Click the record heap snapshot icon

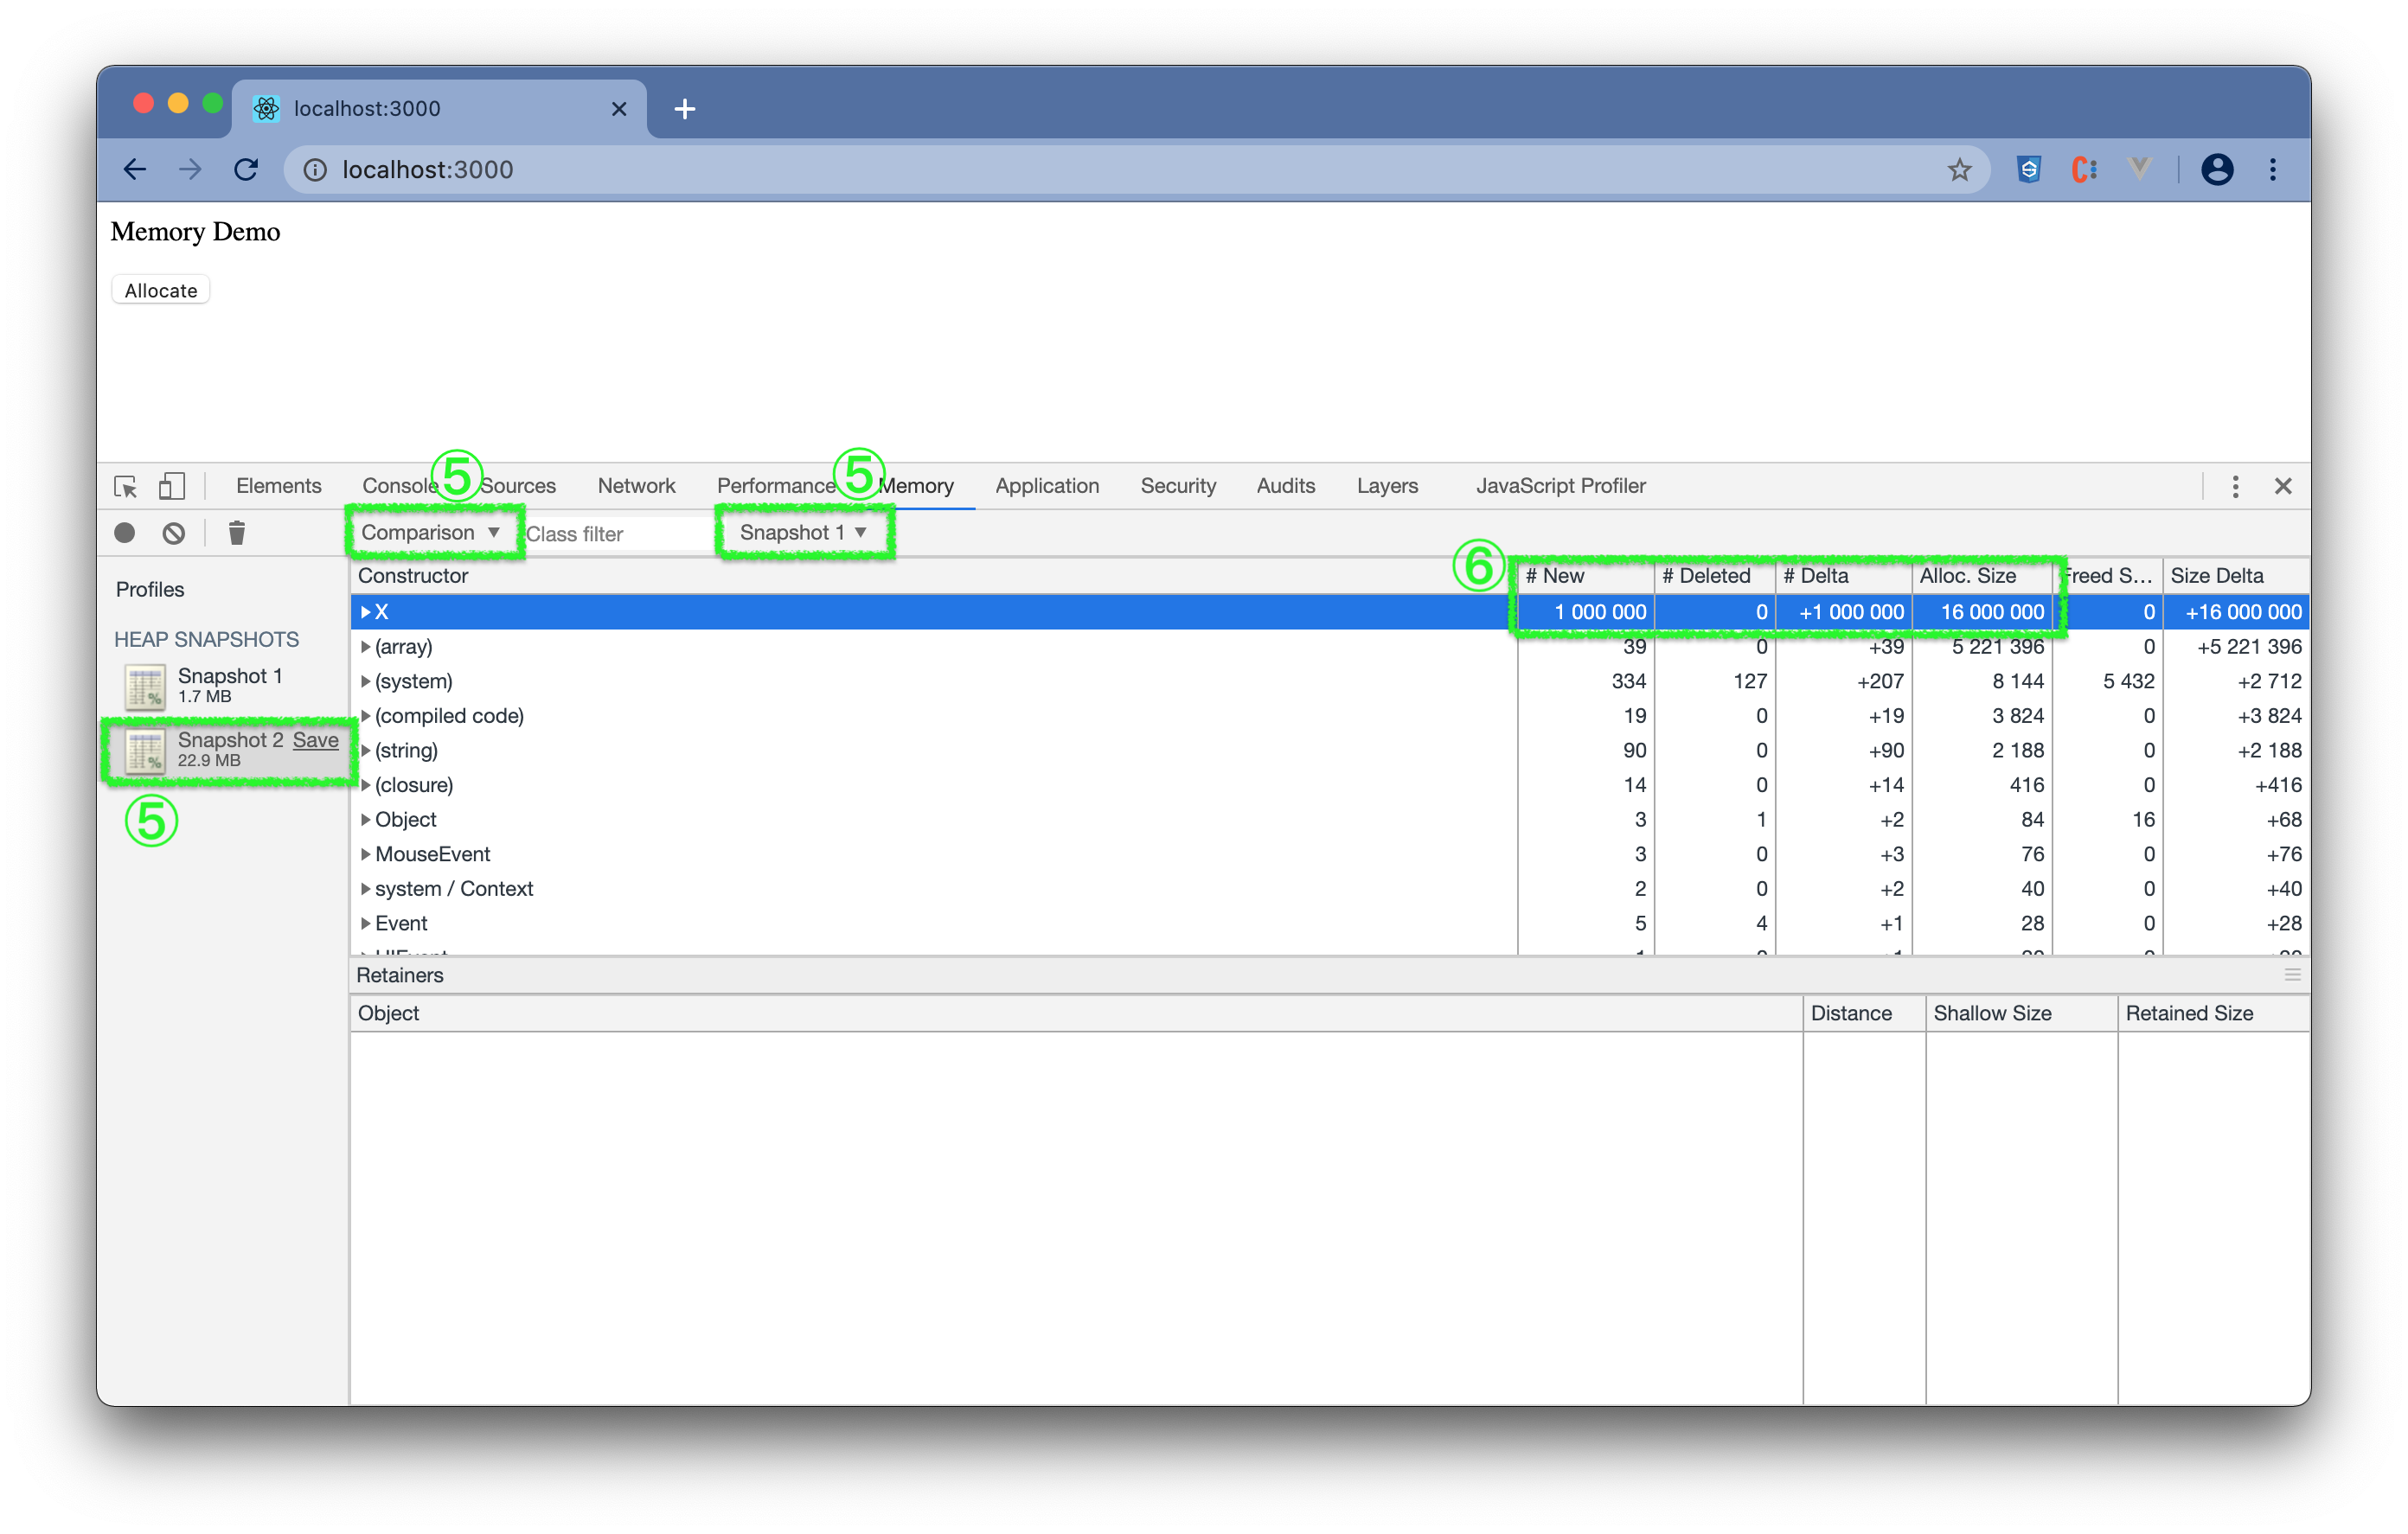click(x=124, y=533)
